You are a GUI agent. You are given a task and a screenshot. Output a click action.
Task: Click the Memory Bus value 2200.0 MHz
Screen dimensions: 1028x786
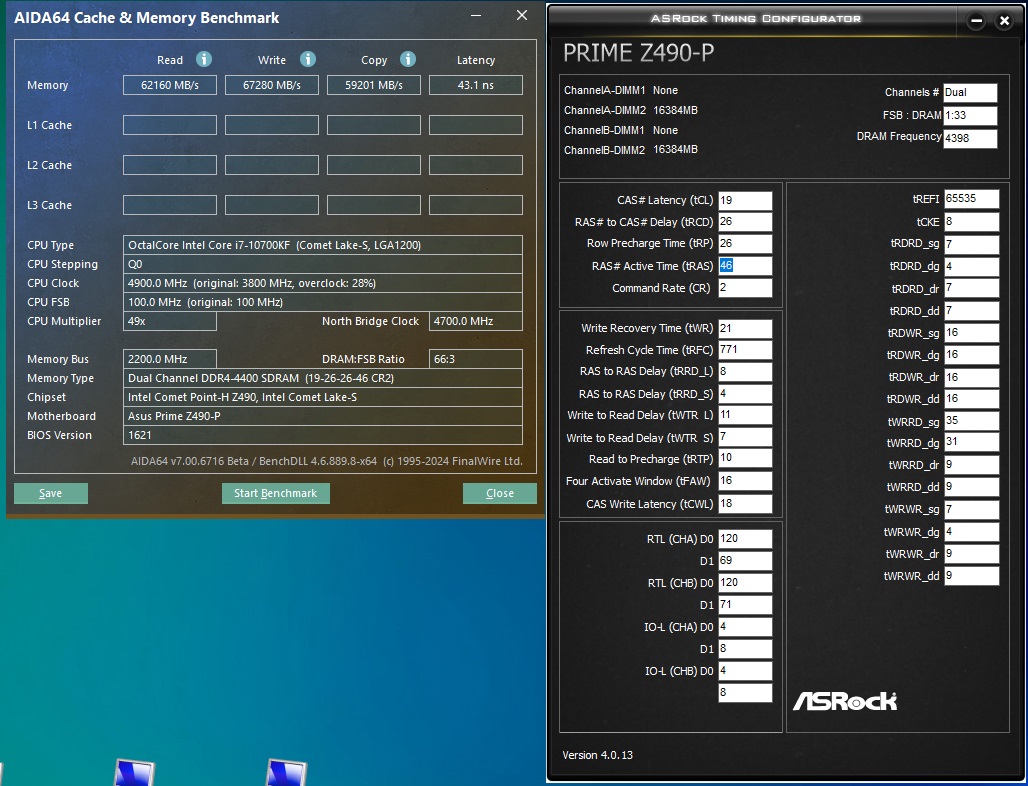(x=170, y=359)
